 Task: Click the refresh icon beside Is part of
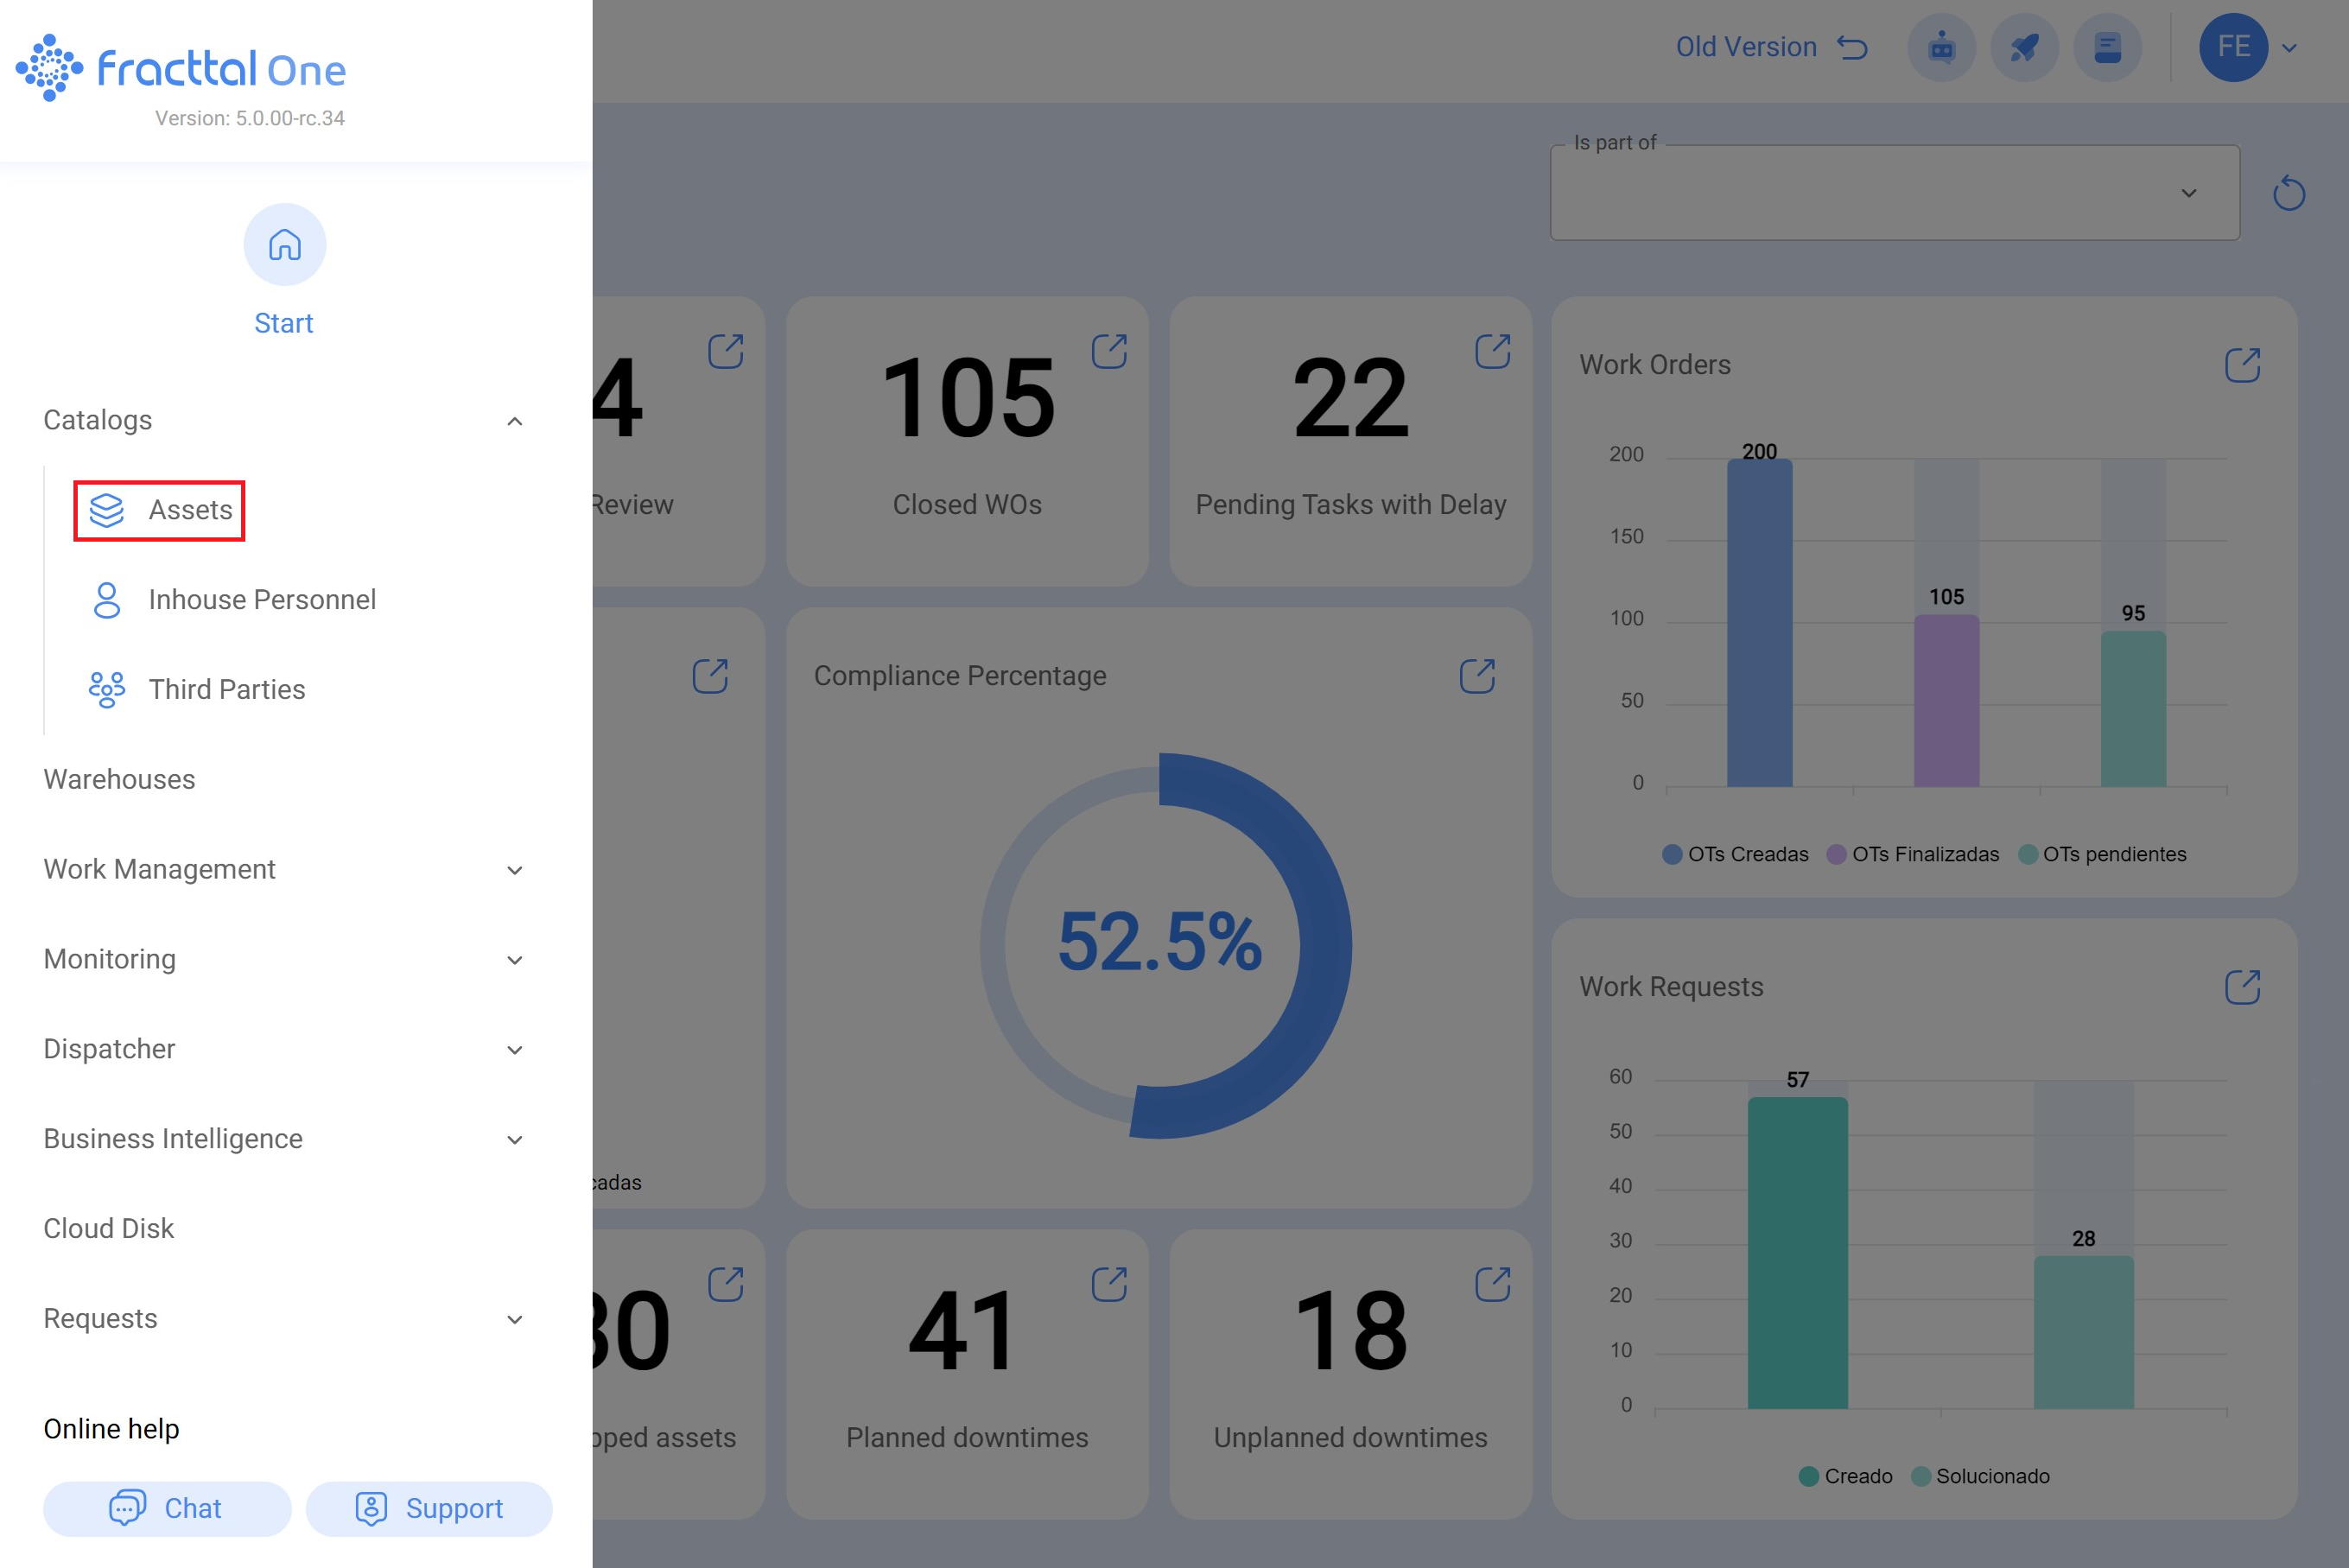2288,193
